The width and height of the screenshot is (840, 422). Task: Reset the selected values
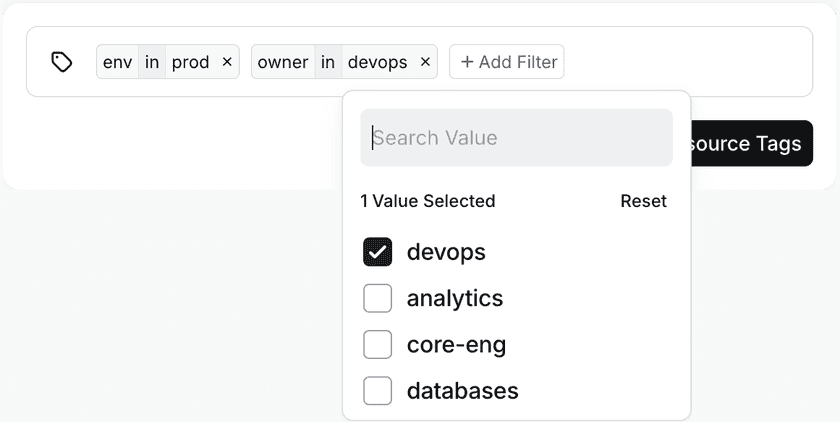(643, 201)
